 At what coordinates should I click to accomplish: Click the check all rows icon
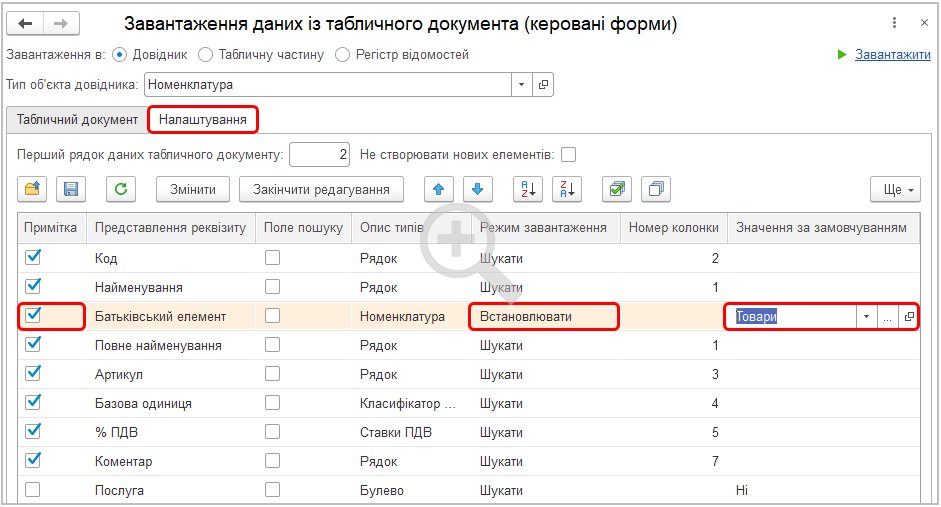coord(617,190)
